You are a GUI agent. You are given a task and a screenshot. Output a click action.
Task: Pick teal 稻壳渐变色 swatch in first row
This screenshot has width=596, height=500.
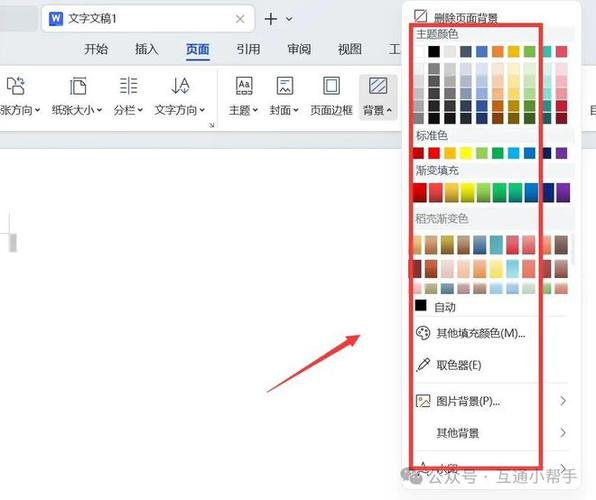click(x=496, y=244)
